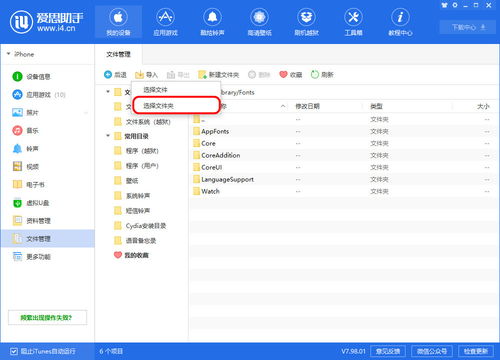The image size is (500, 360).
Task: Click the 删除 delete toolbar button
Action: (x=259, y=75)
